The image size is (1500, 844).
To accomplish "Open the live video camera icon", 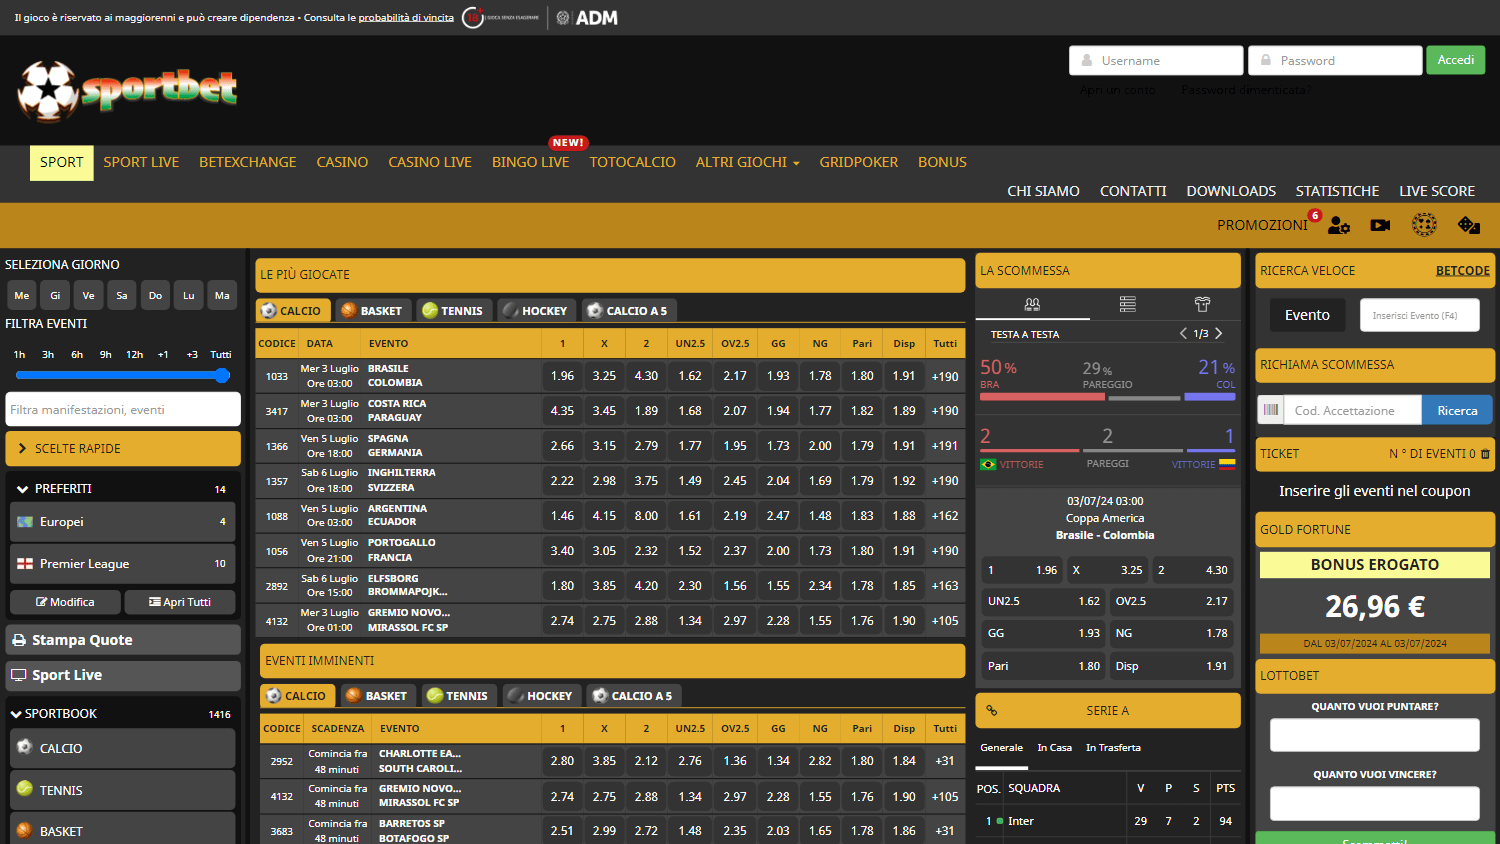I will coord(1380,225).
